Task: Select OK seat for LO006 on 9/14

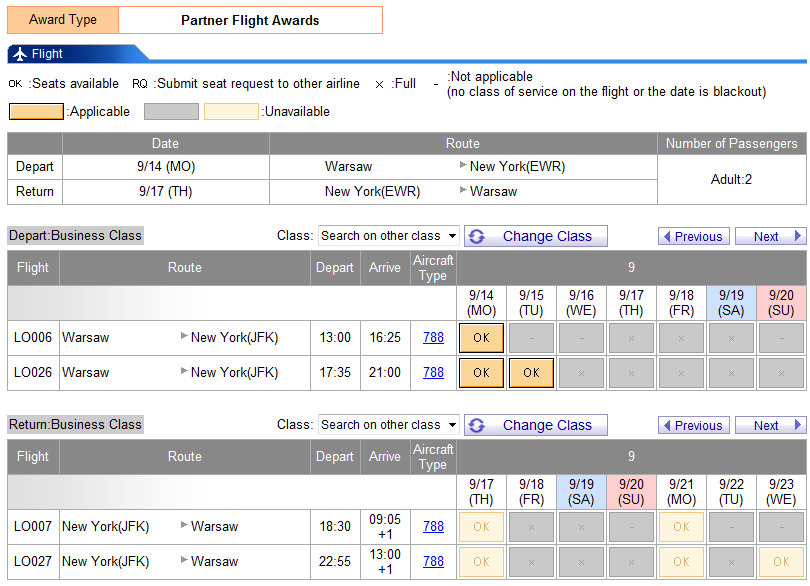Action: coord(481,338)
